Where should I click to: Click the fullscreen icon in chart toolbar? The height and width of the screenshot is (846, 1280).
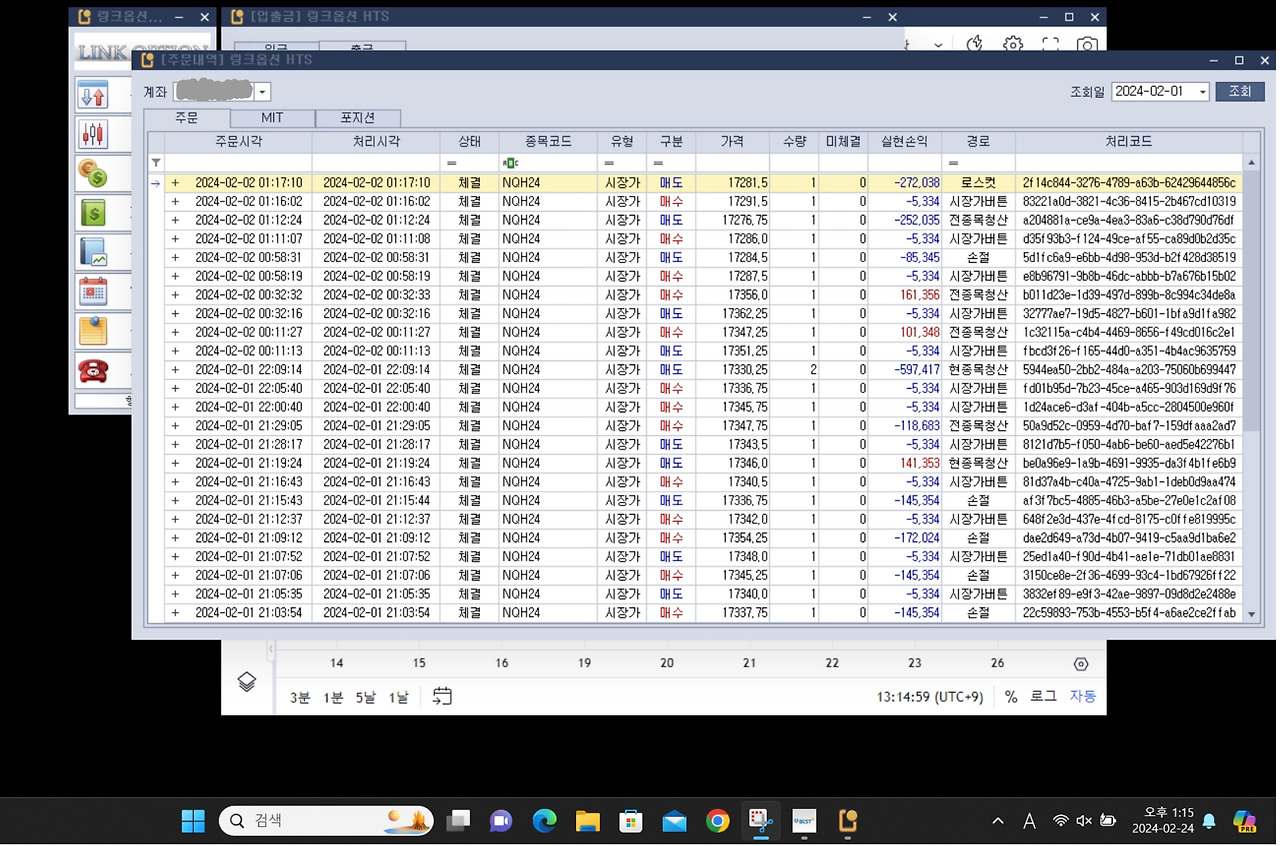coord(1050,44)
